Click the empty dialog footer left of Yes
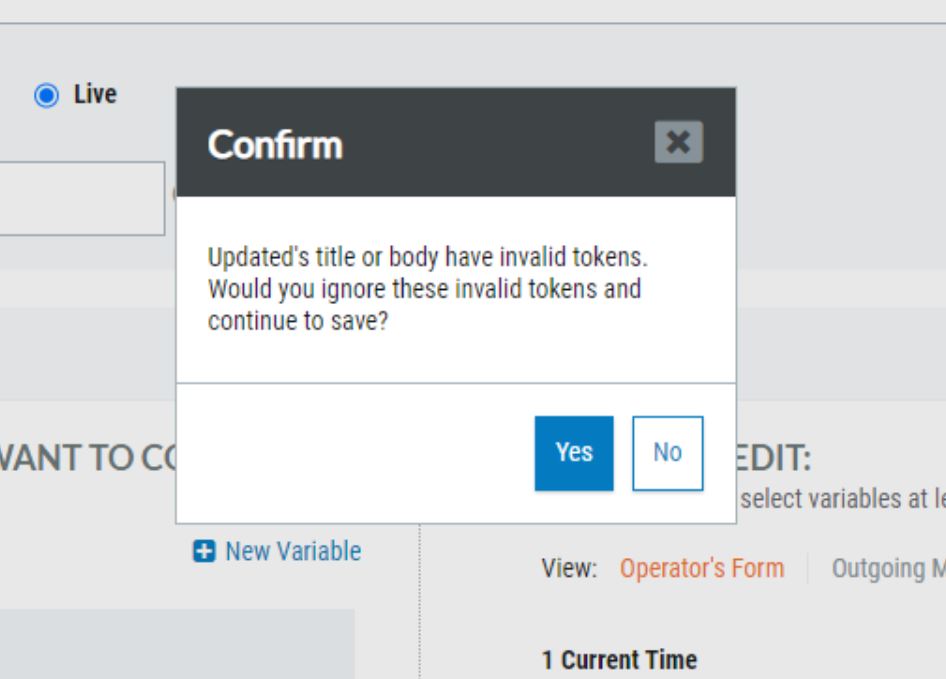946x679 pixels. pos(355,453)
